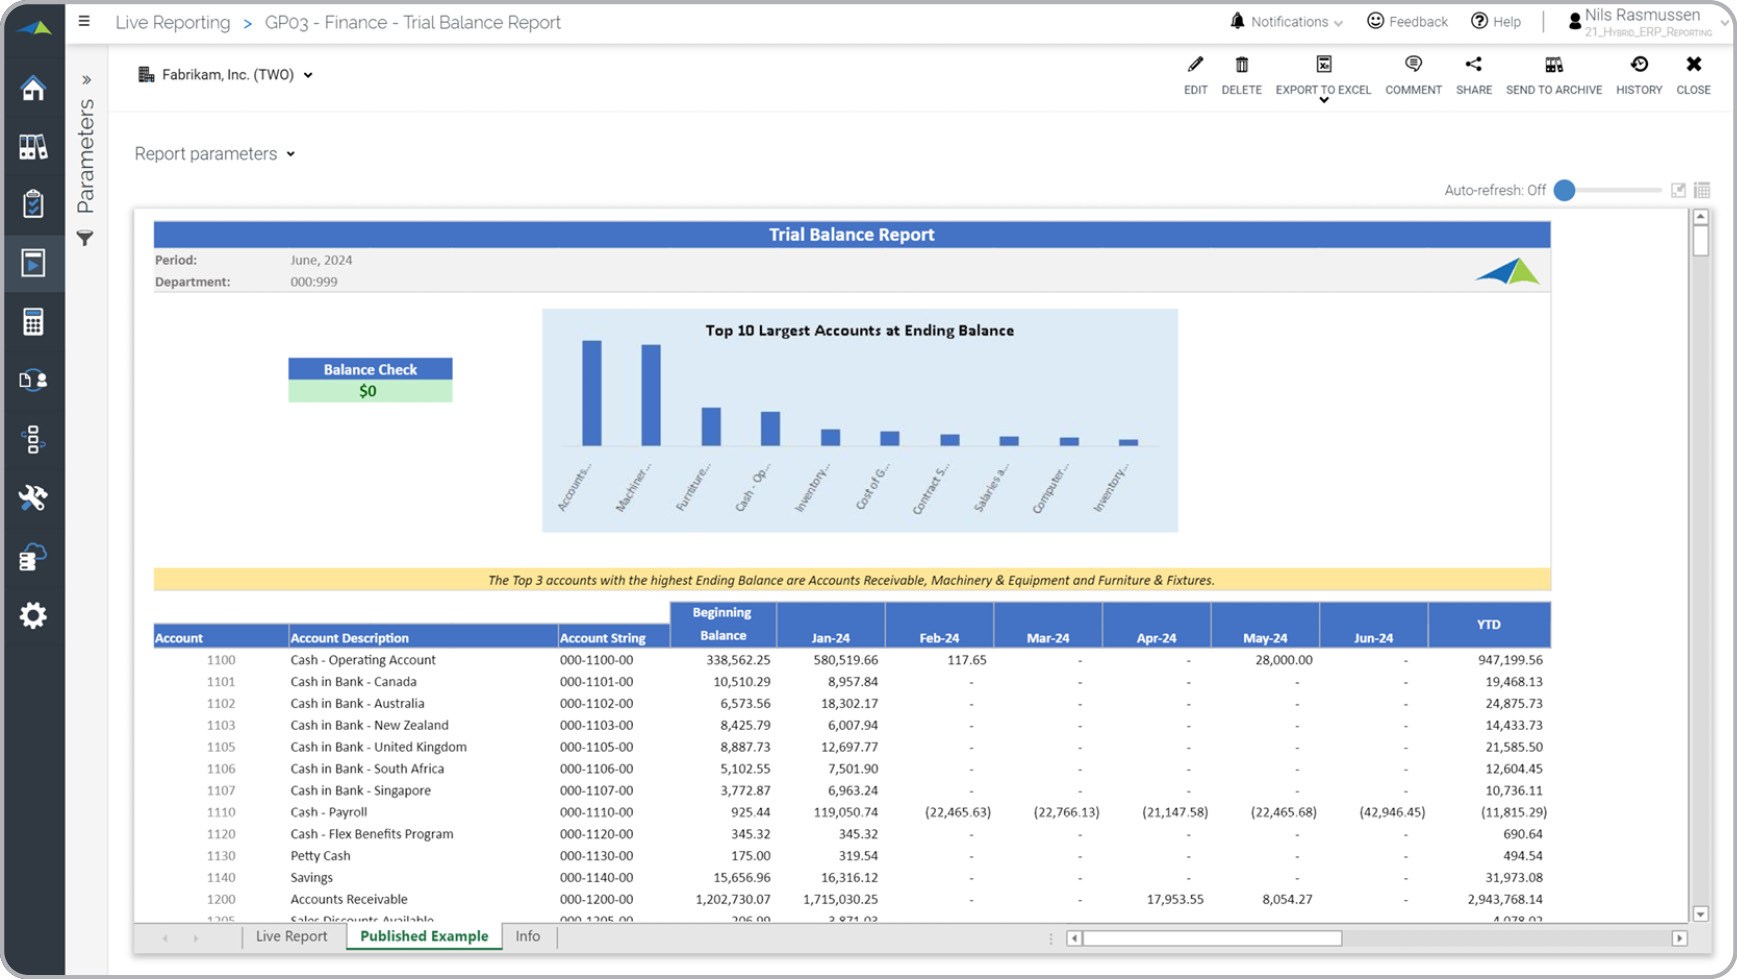The height and width of the screenshot is (979, 1737).
Task: Switch to the Live Report tab
Action: pos(291,936)
